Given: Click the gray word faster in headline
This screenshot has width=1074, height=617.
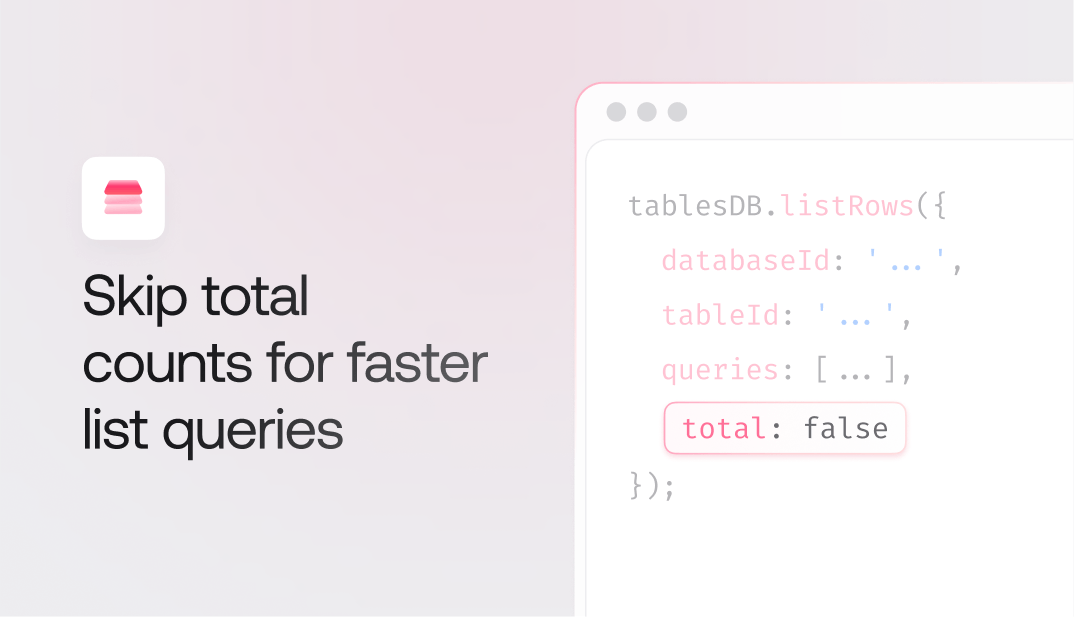Looking at the screenshot, I should [x=417, y=363].
